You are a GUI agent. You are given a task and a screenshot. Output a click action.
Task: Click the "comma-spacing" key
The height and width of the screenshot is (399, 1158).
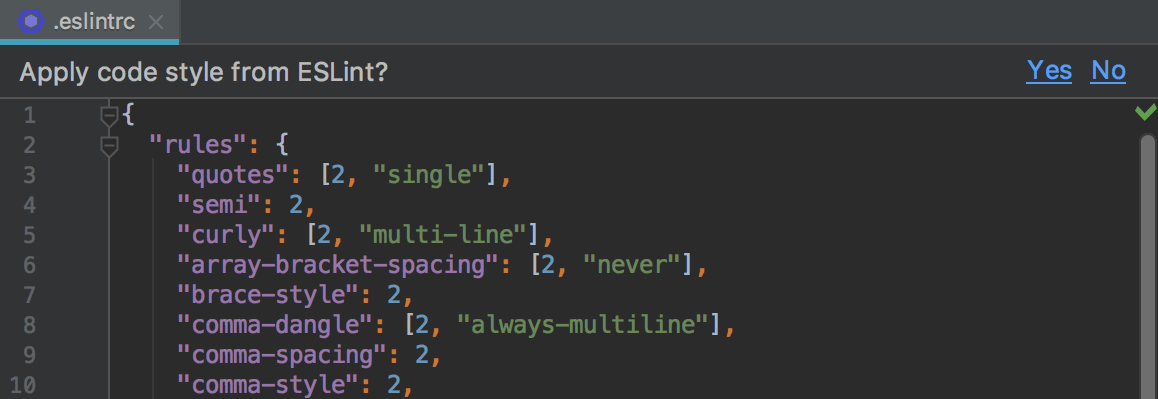282,355
